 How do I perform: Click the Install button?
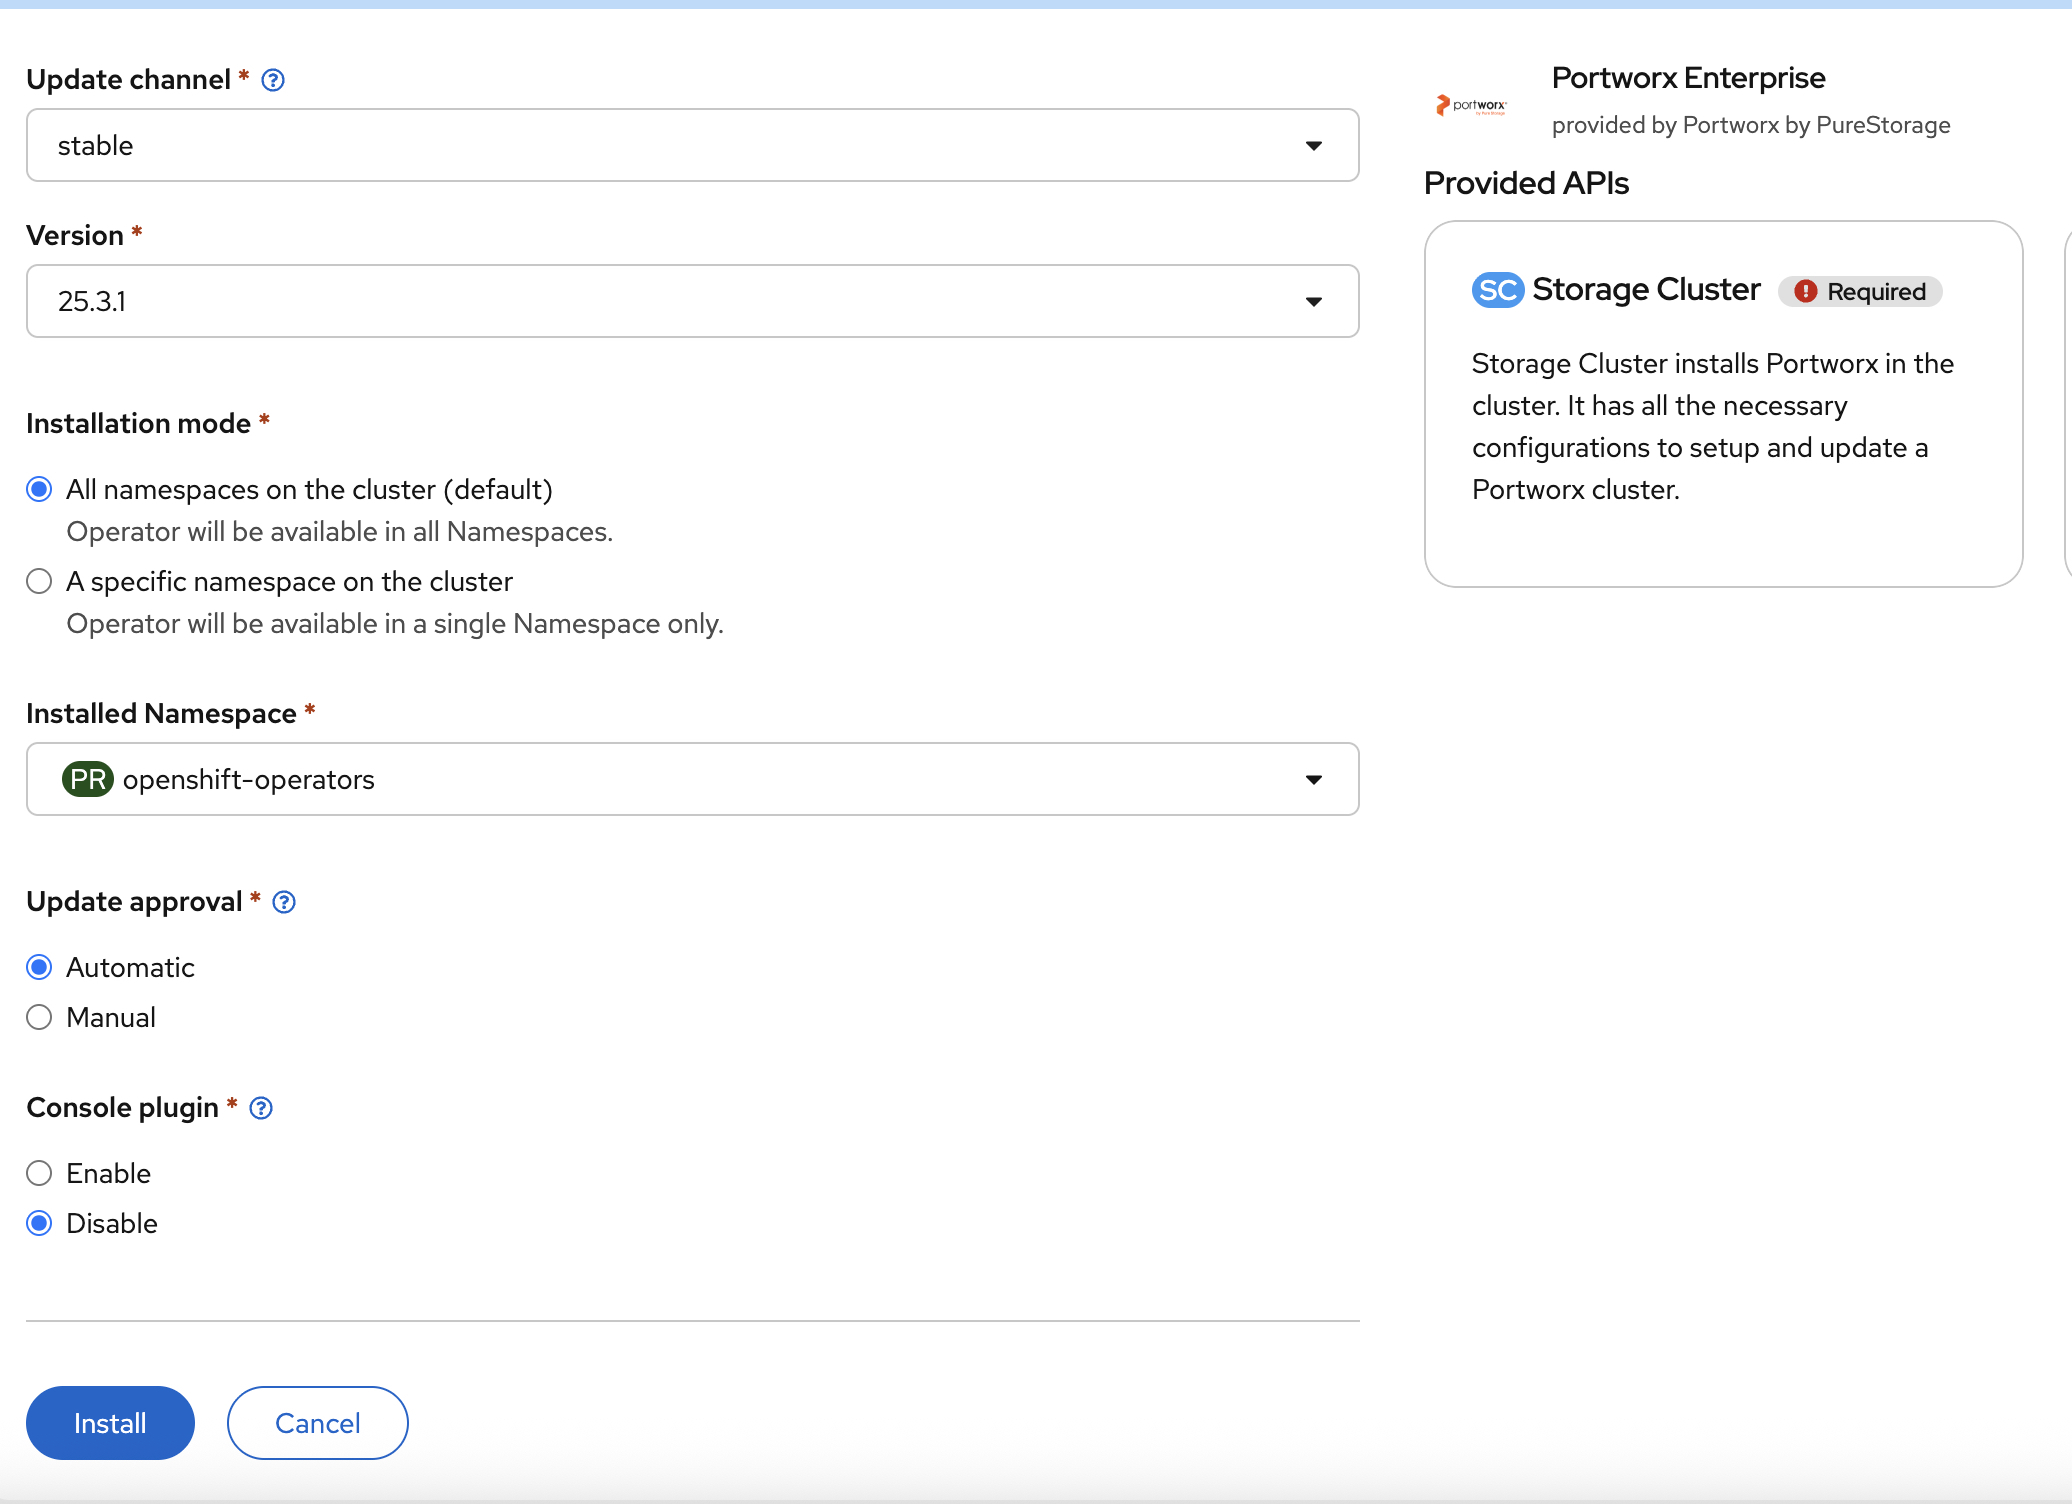[110, 1423]
